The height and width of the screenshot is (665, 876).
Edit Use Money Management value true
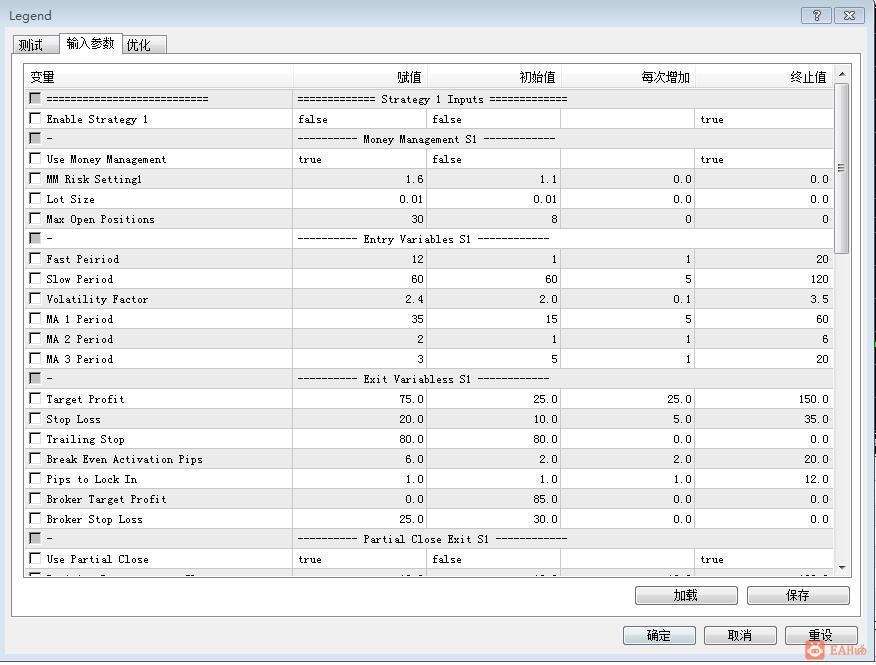pyautogui.click(x=359, y=159)
